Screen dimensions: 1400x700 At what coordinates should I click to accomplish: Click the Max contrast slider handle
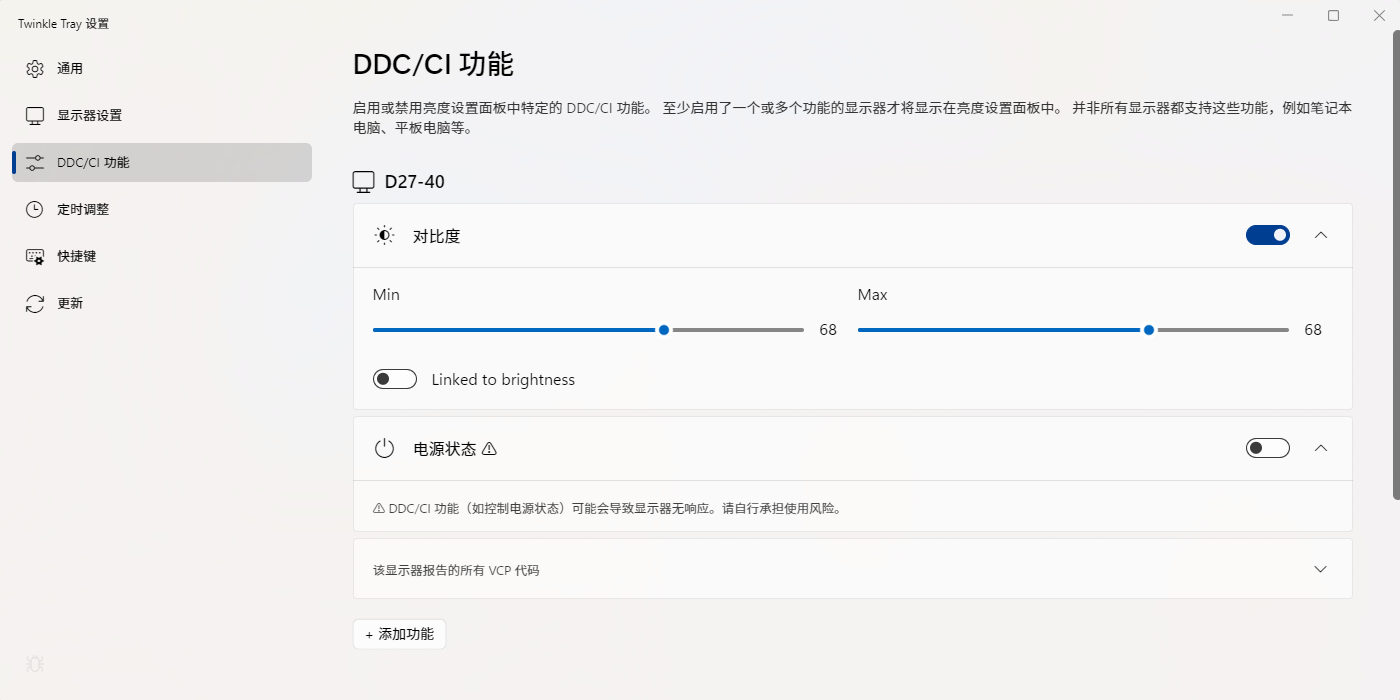(x=1149, y=330)
